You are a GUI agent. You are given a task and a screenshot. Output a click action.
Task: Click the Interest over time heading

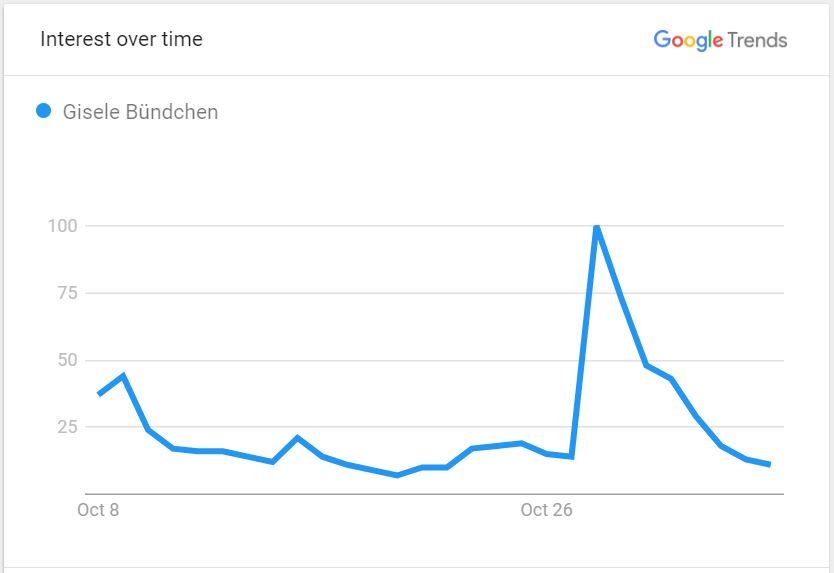pos(121,39)
